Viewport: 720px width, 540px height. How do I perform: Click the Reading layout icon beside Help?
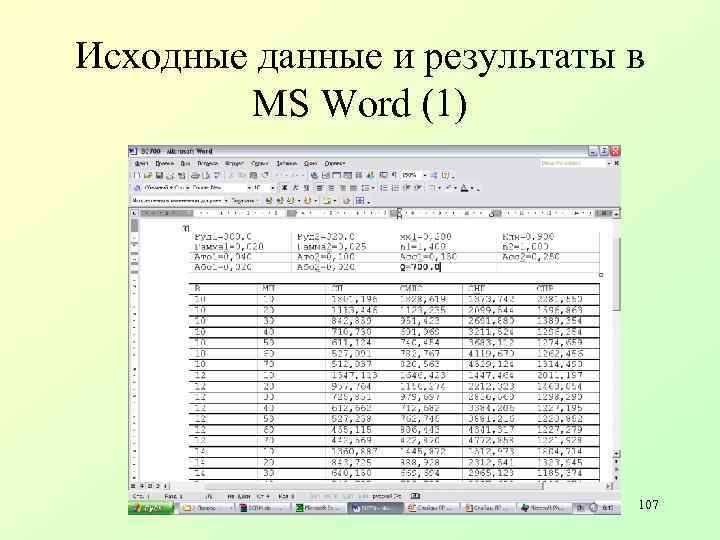(445, 175)
